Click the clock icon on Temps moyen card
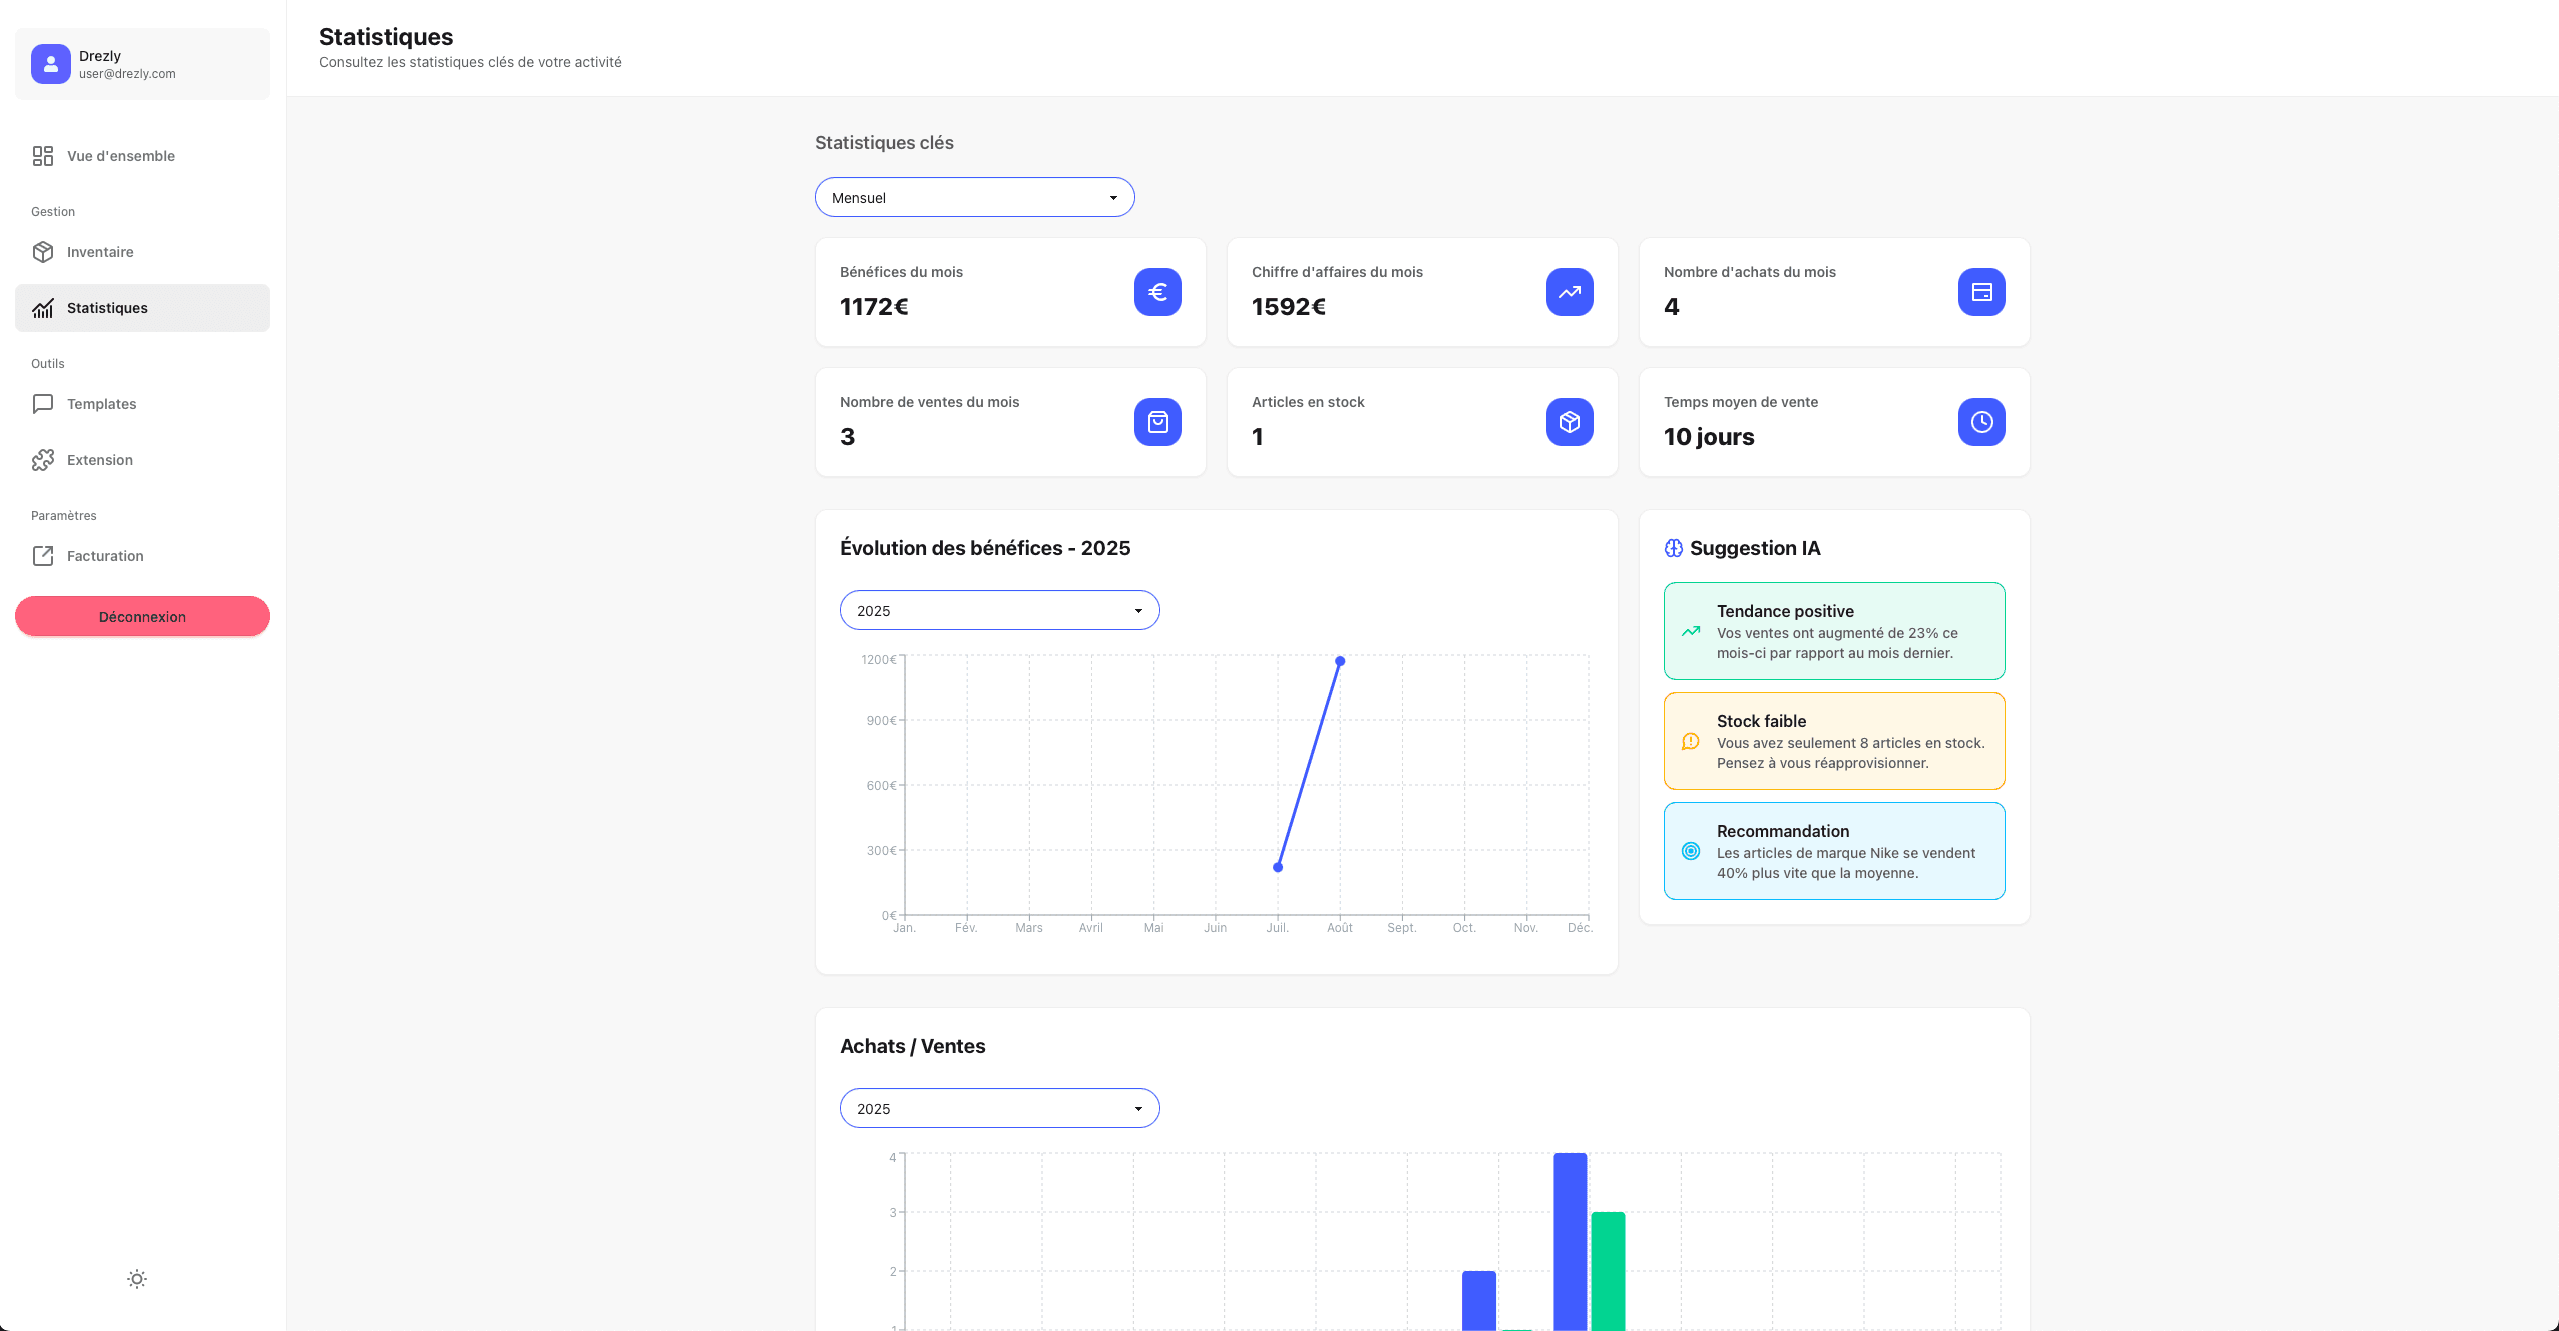Screen dimensions: 2559x1331 tap(1981, 422)
